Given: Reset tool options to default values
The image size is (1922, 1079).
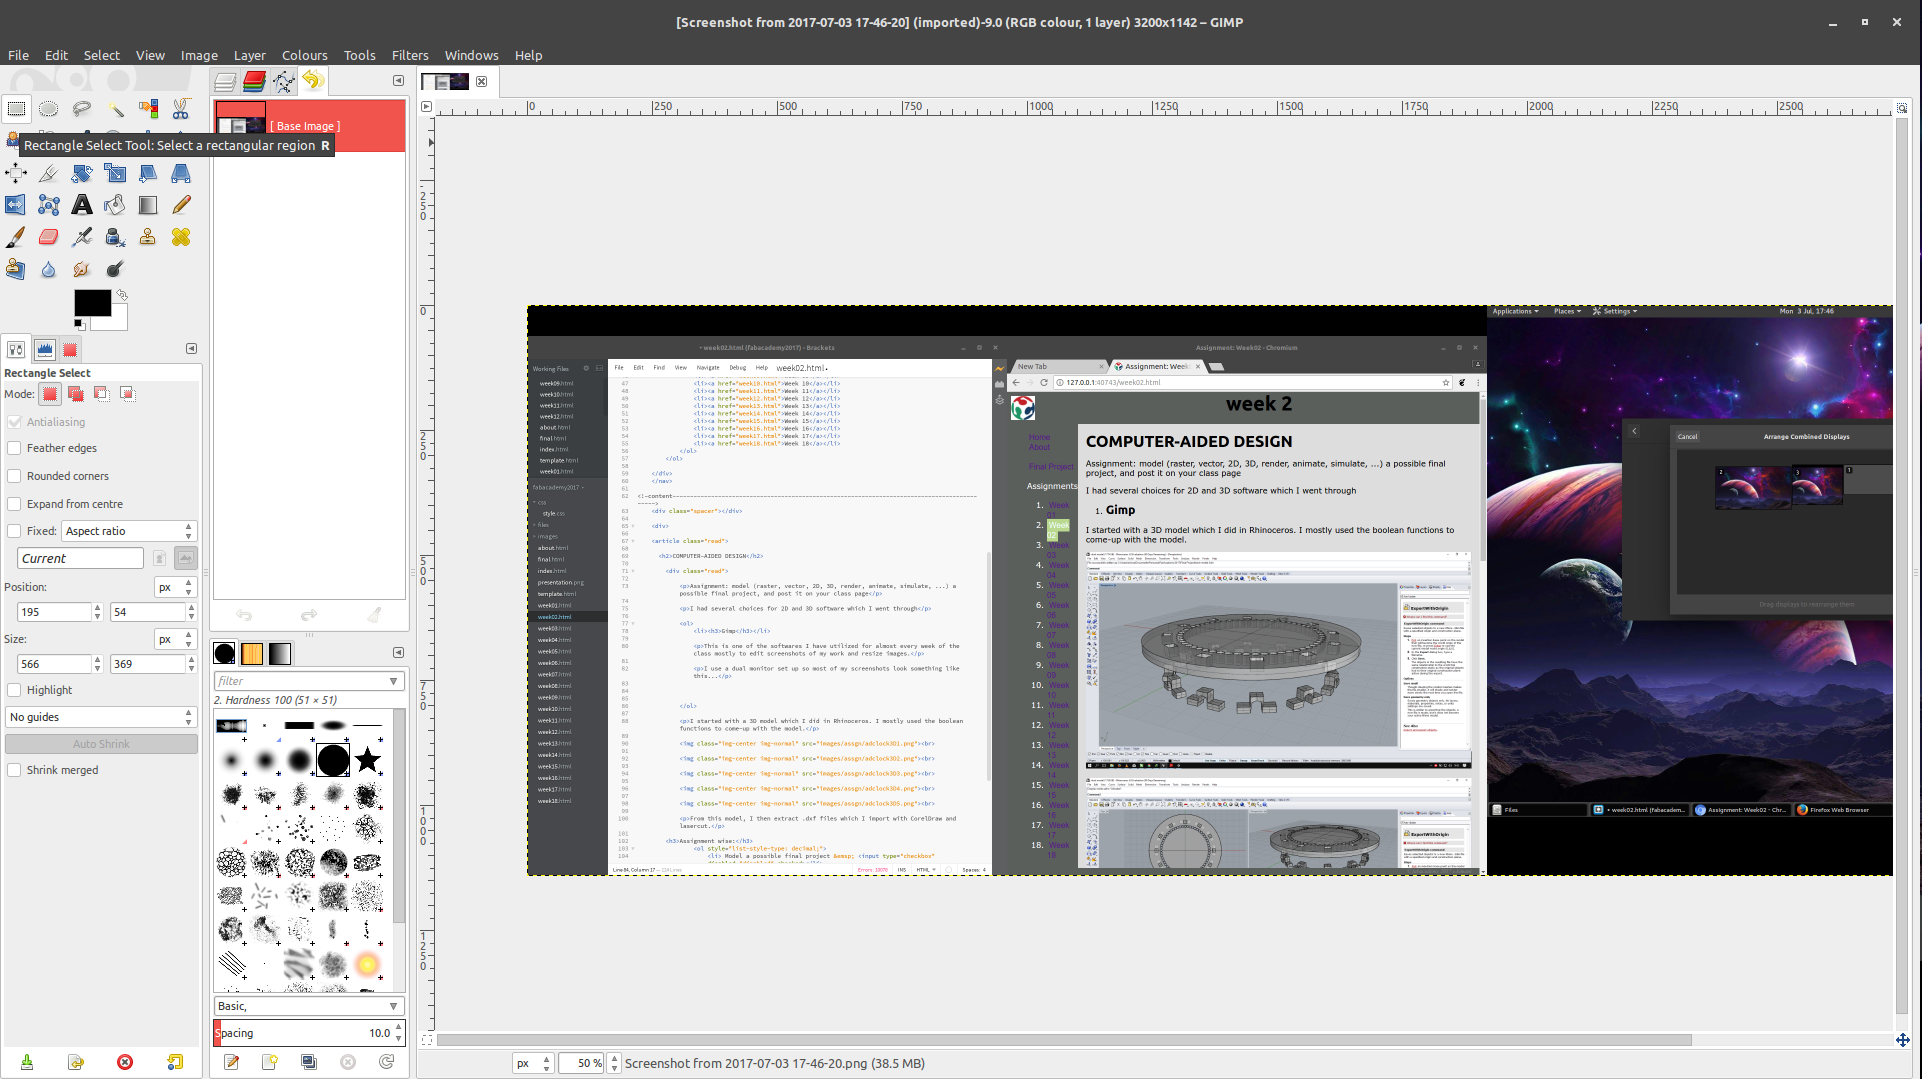Looking at the screenshot, I should [x=175, y=1062].
